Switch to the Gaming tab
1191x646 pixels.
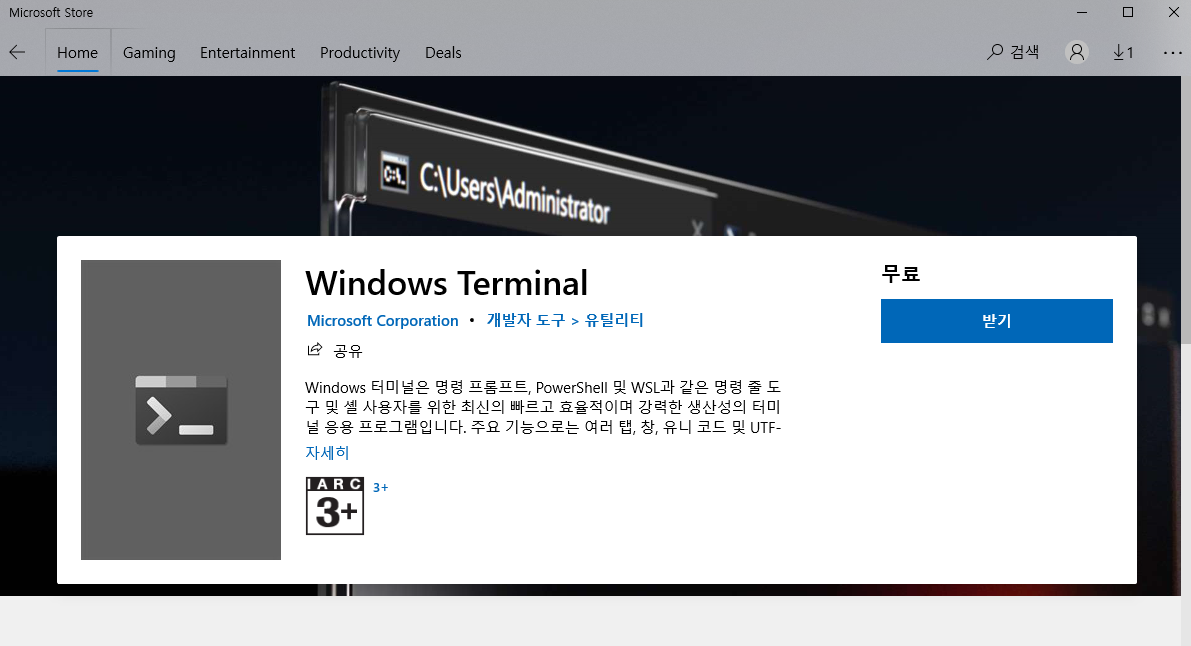pos(149,52)
